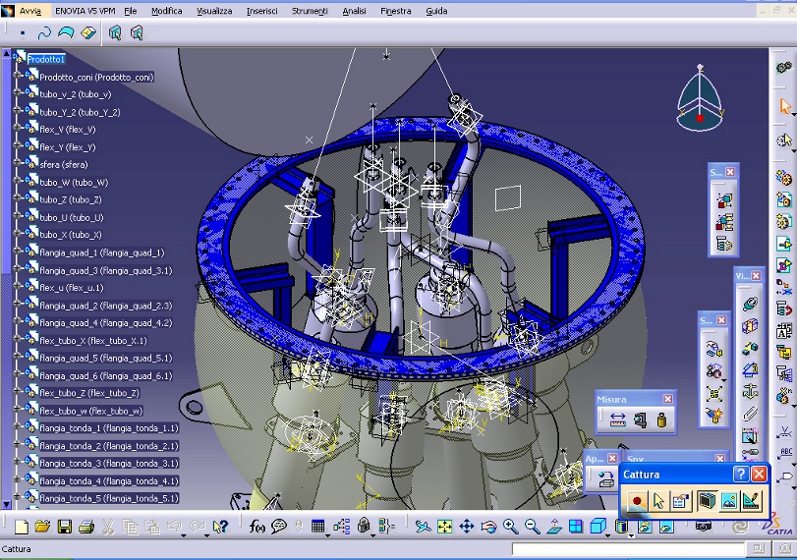The height and width of the screenshot is (560, 797).
Task: Open capture options icon in Cattura toolbar
Action: click(x=681, y=502)
